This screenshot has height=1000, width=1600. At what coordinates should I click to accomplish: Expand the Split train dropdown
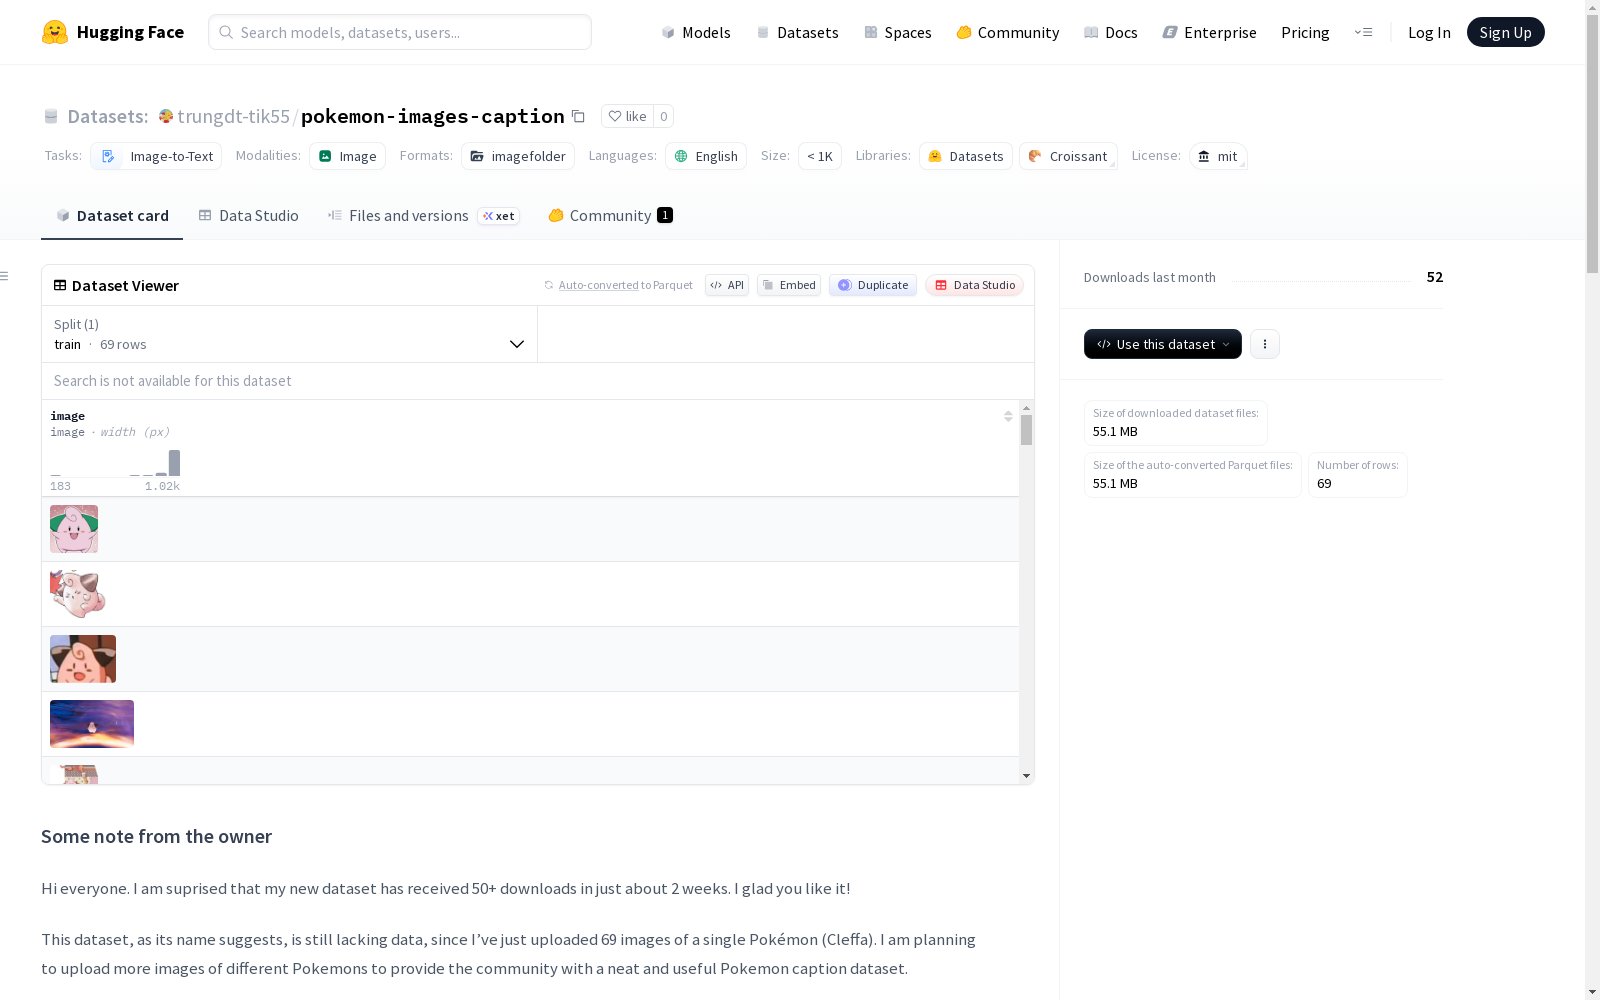(x=290, y=334)
